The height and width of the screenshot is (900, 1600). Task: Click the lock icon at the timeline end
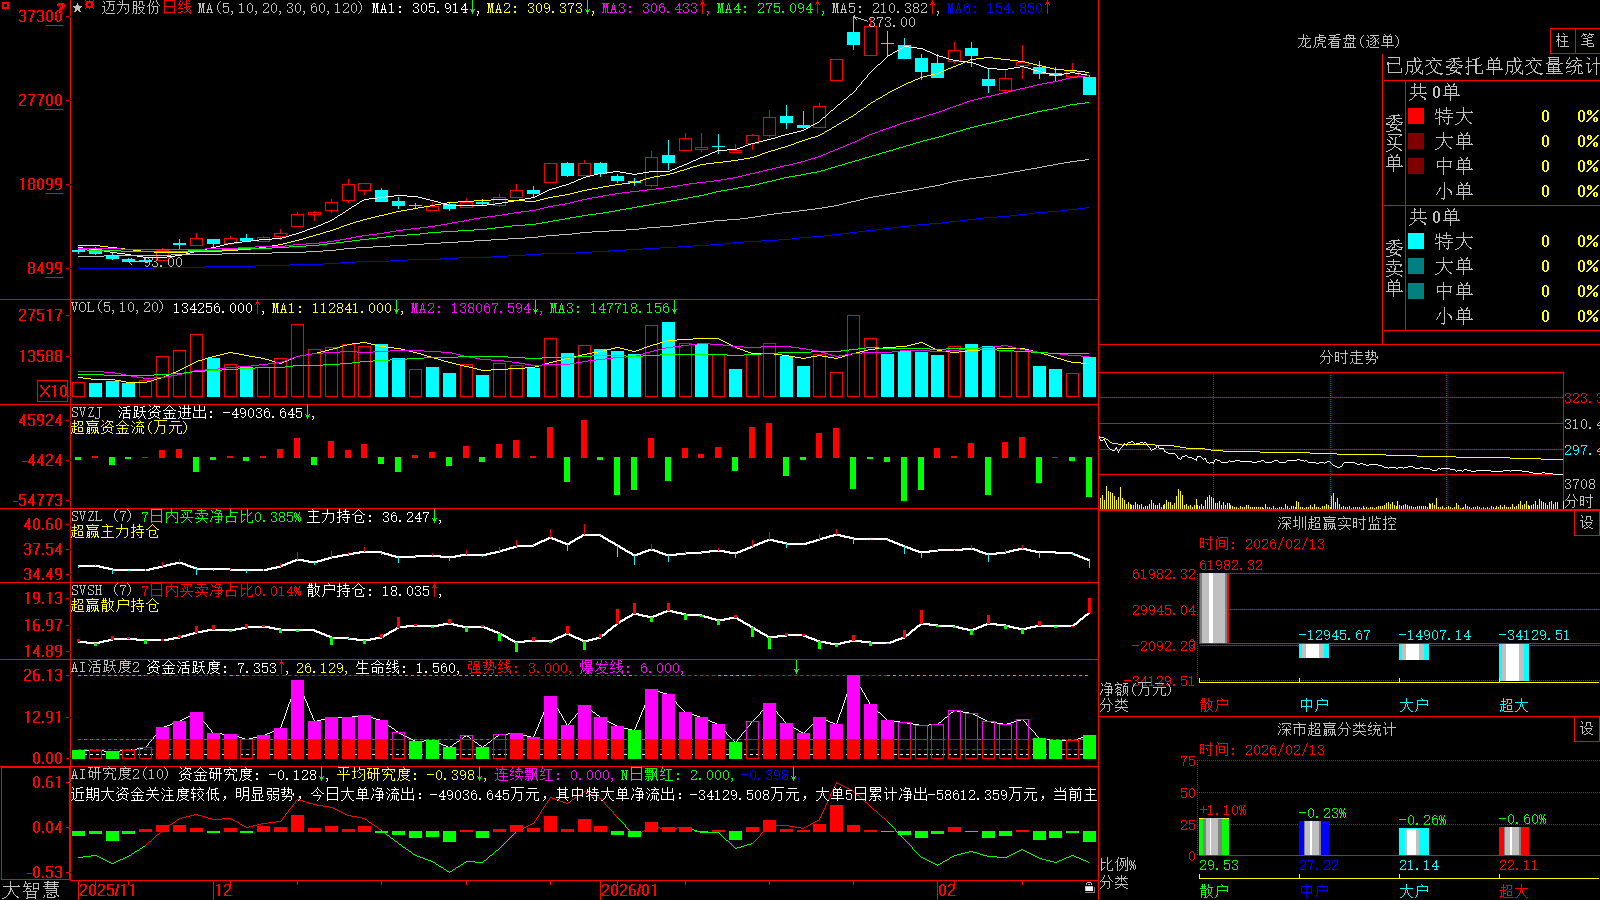[1089, 888]
